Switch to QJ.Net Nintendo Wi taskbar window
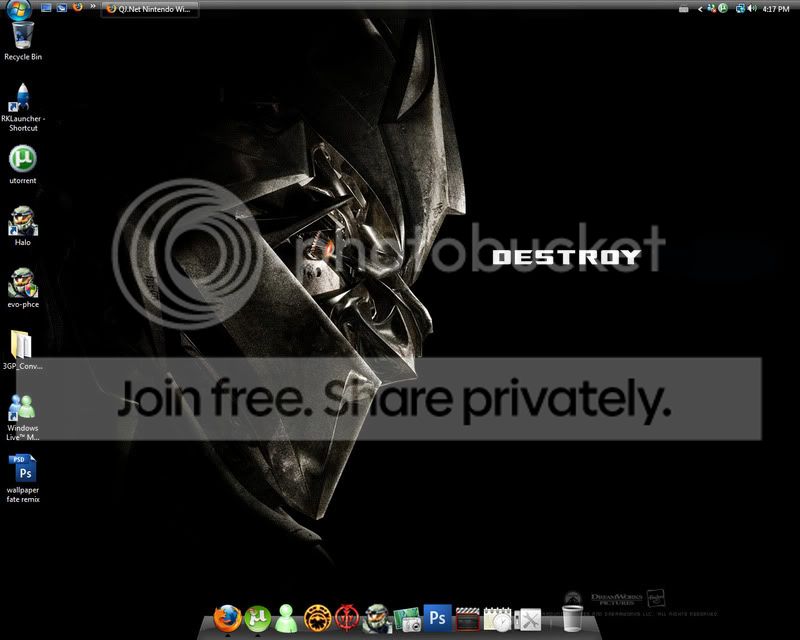Image resolution: width=800 pixels, height=640 pixels. (151, 9)
